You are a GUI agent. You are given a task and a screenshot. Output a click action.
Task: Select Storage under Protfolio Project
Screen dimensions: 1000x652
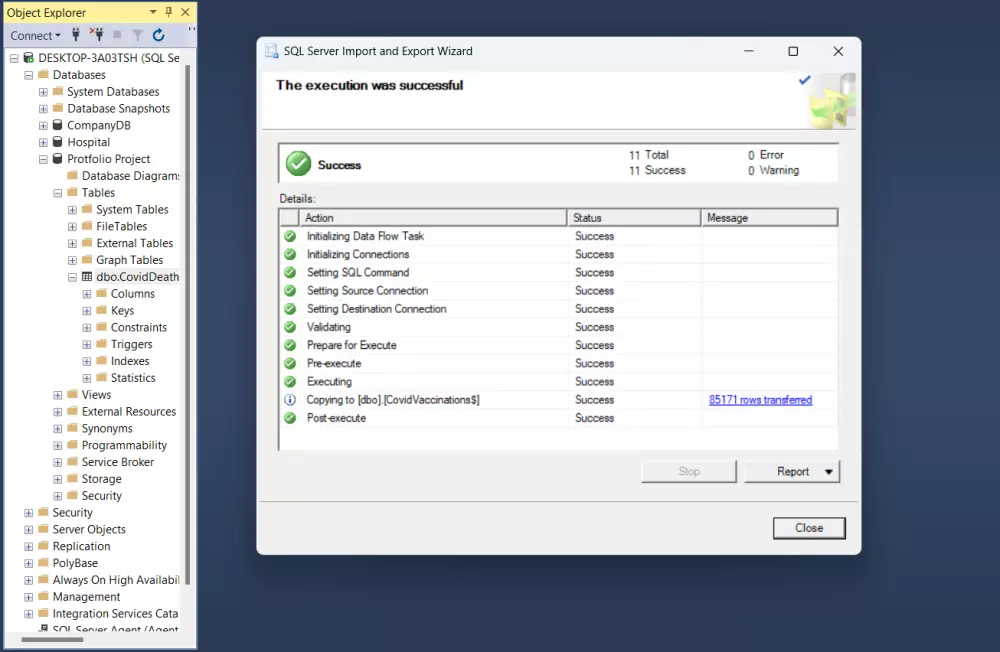(101, 479)
